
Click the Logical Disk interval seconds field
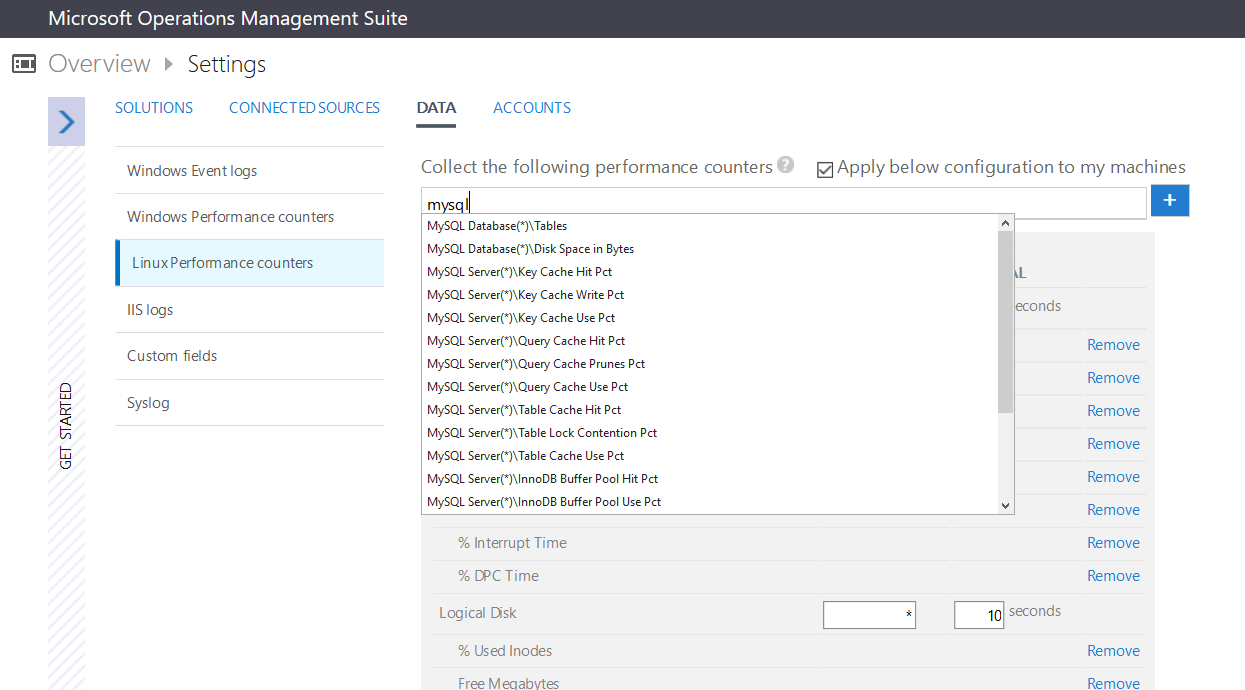979,615
